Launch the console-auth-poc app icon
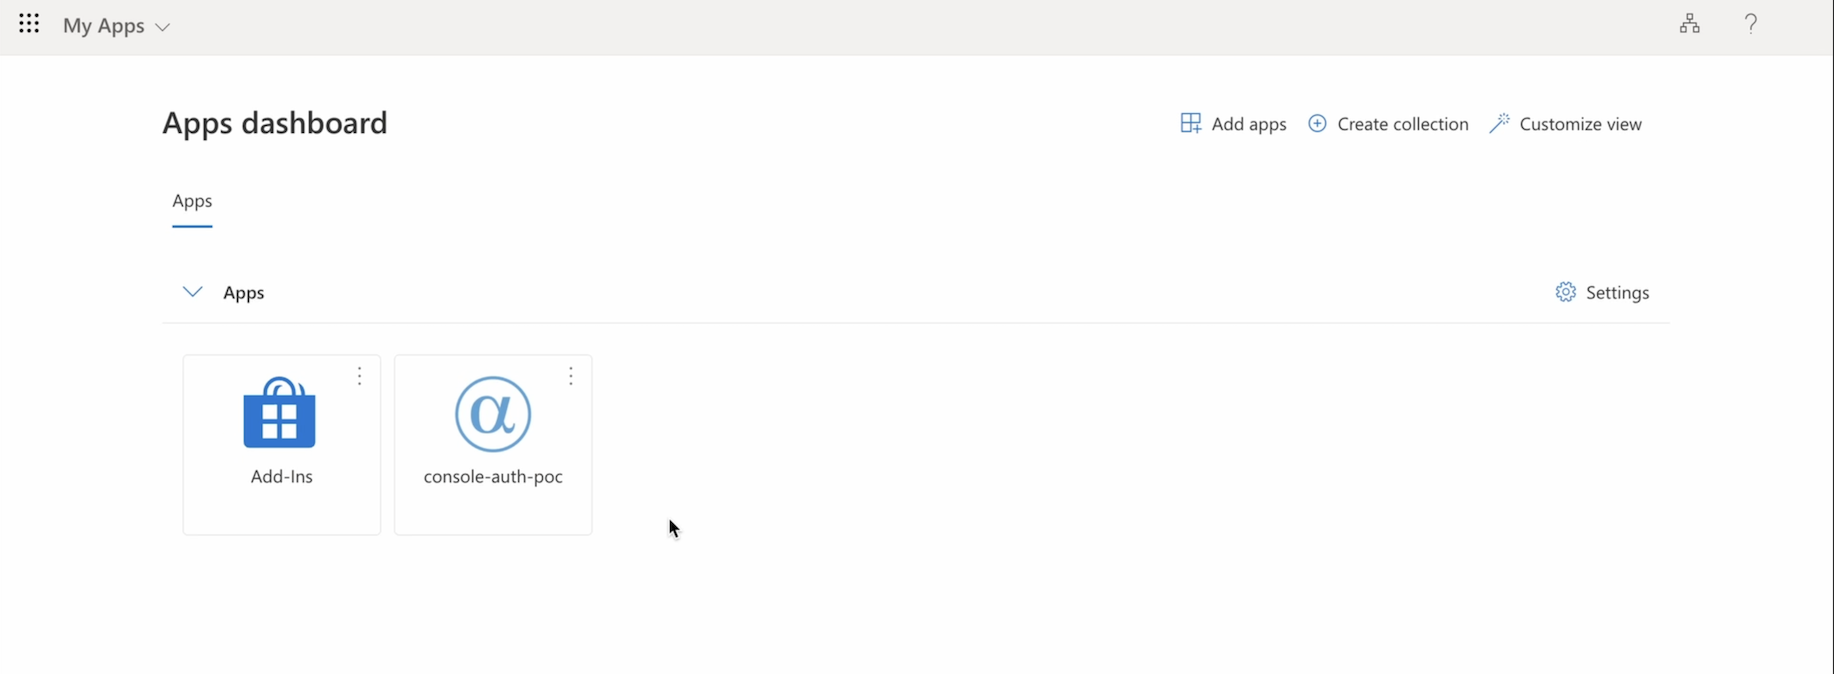The image size is (1834, 674). pos(493,414)
